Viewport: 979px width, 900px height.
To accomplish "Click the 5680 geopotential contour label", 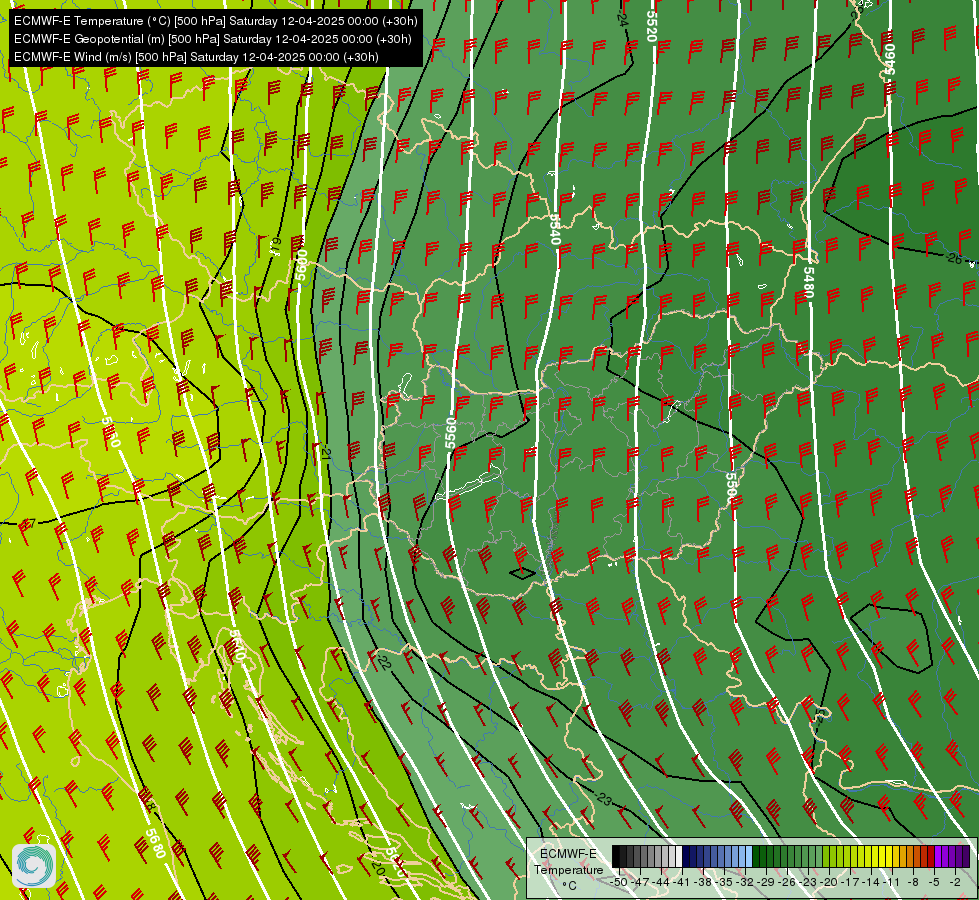I will [x=155, y=843].
